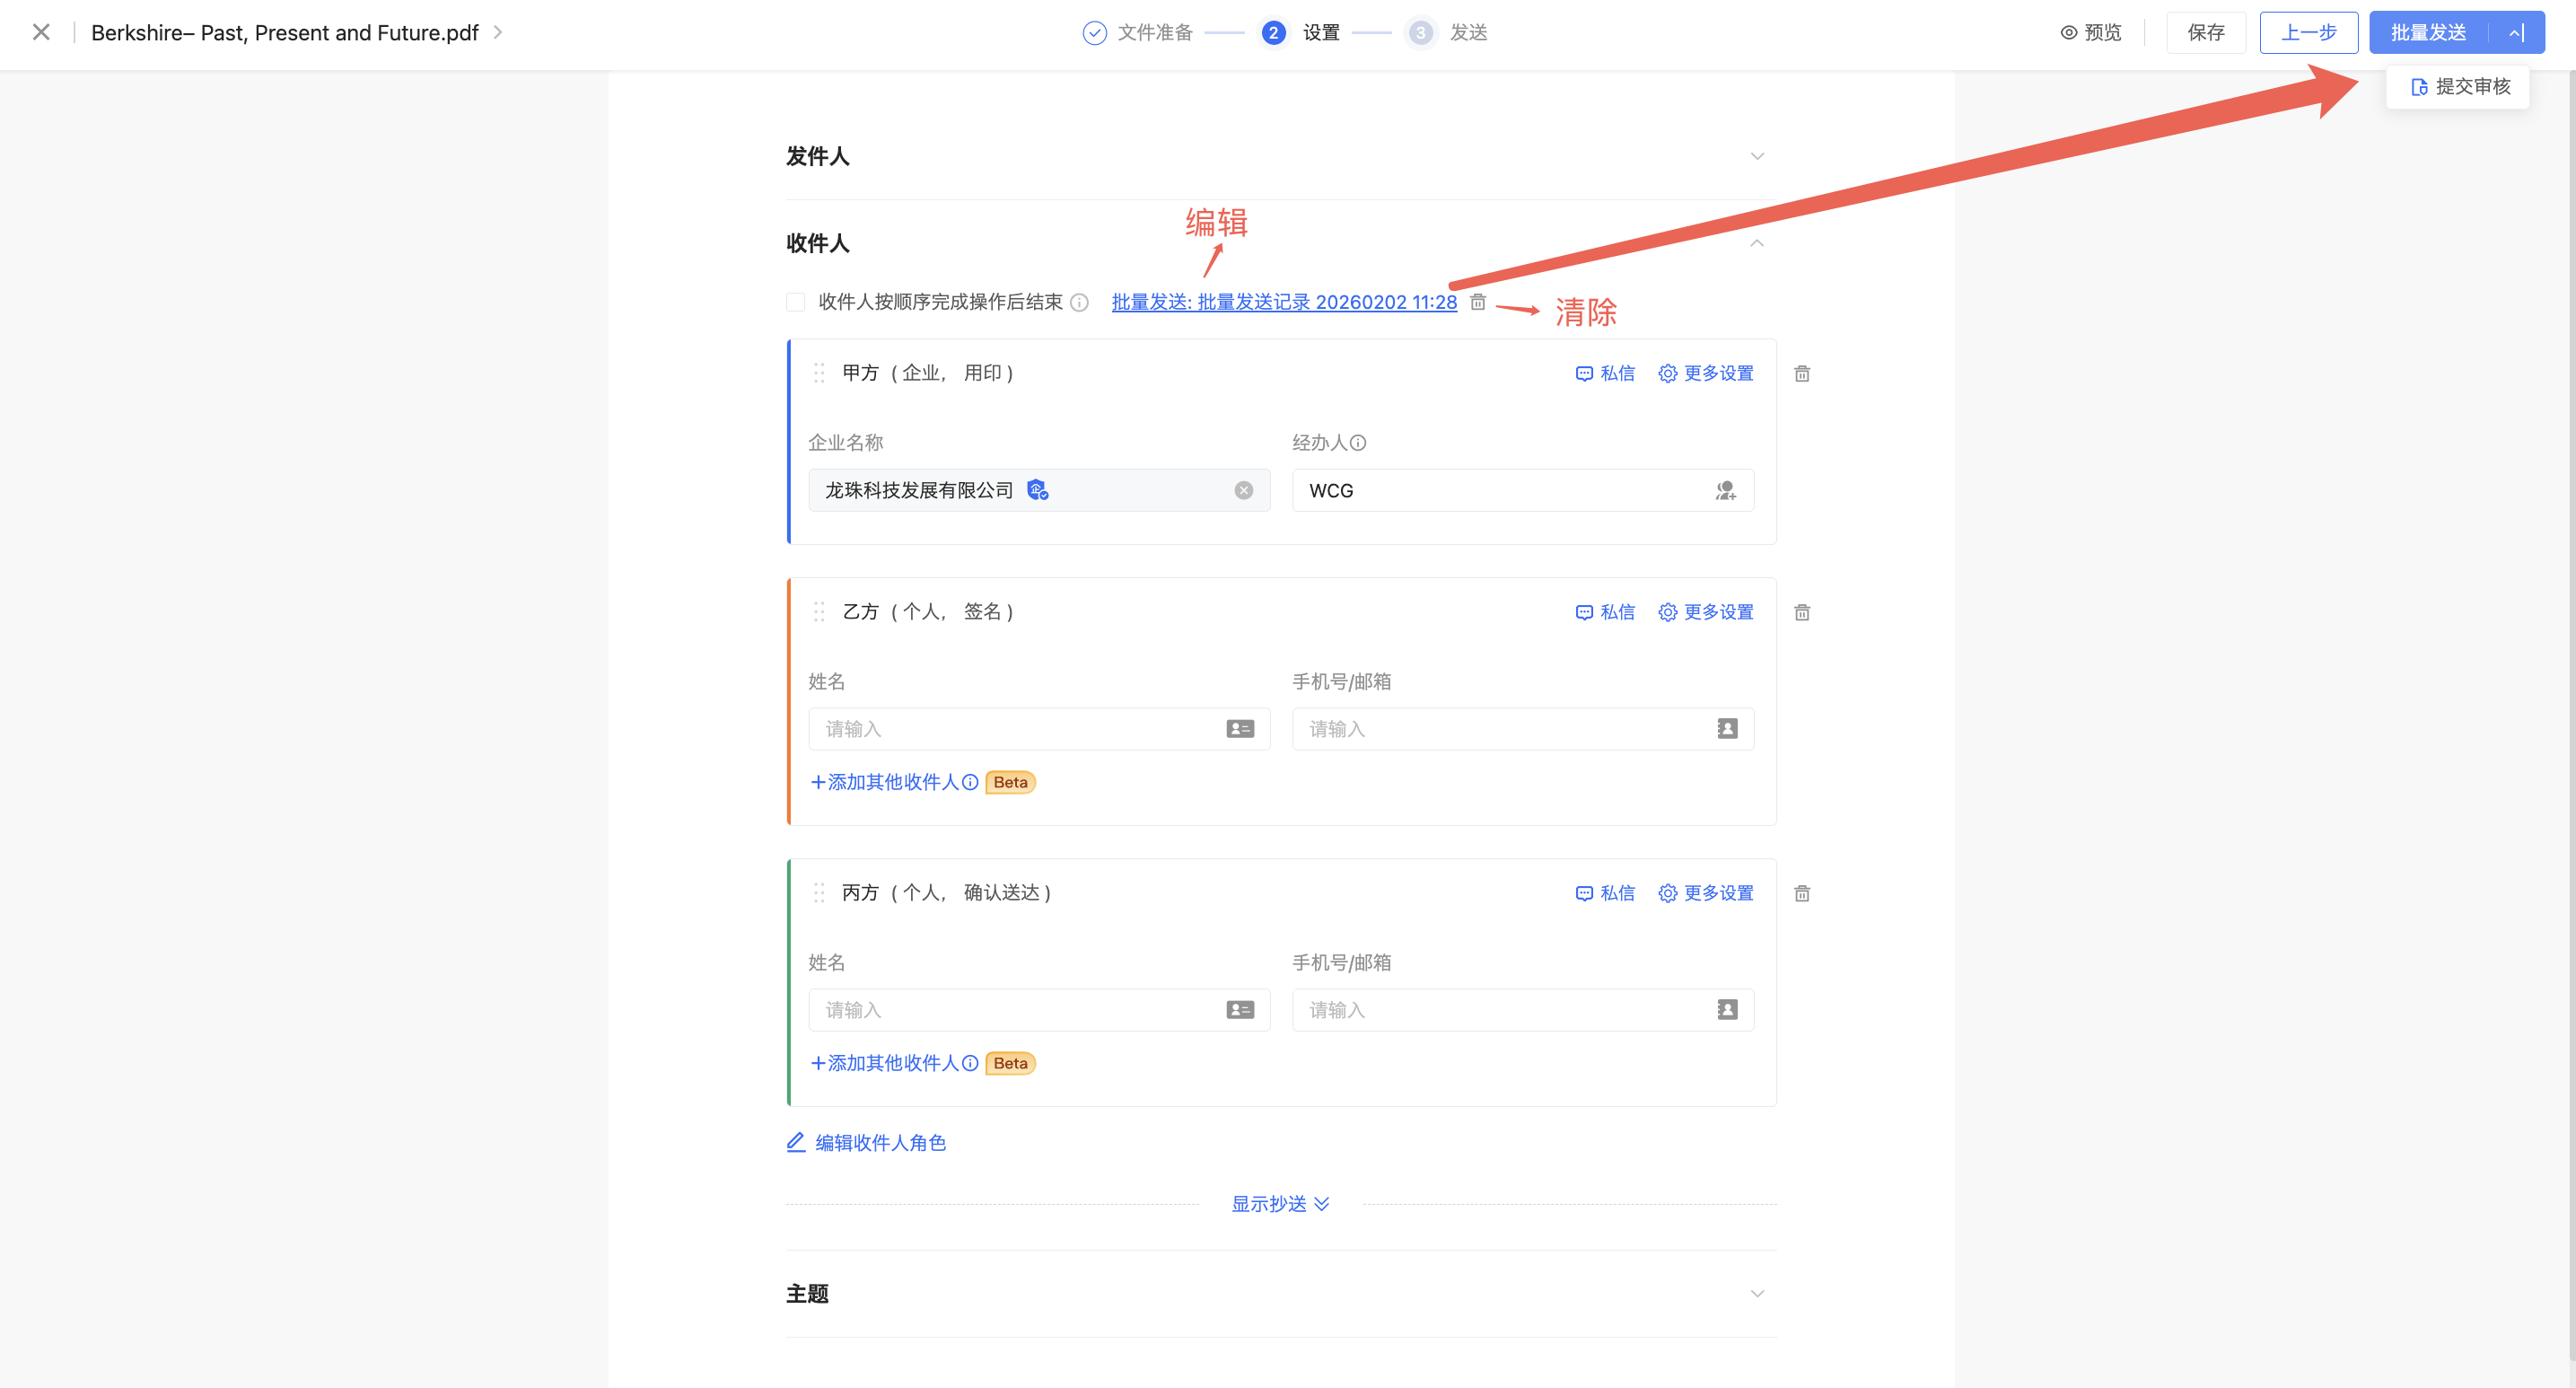Expand the 发件人 section

(x=1756, y=157)
